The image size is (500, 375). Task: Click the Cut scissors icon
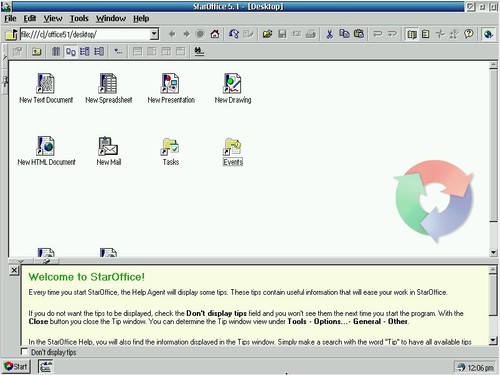329,34
